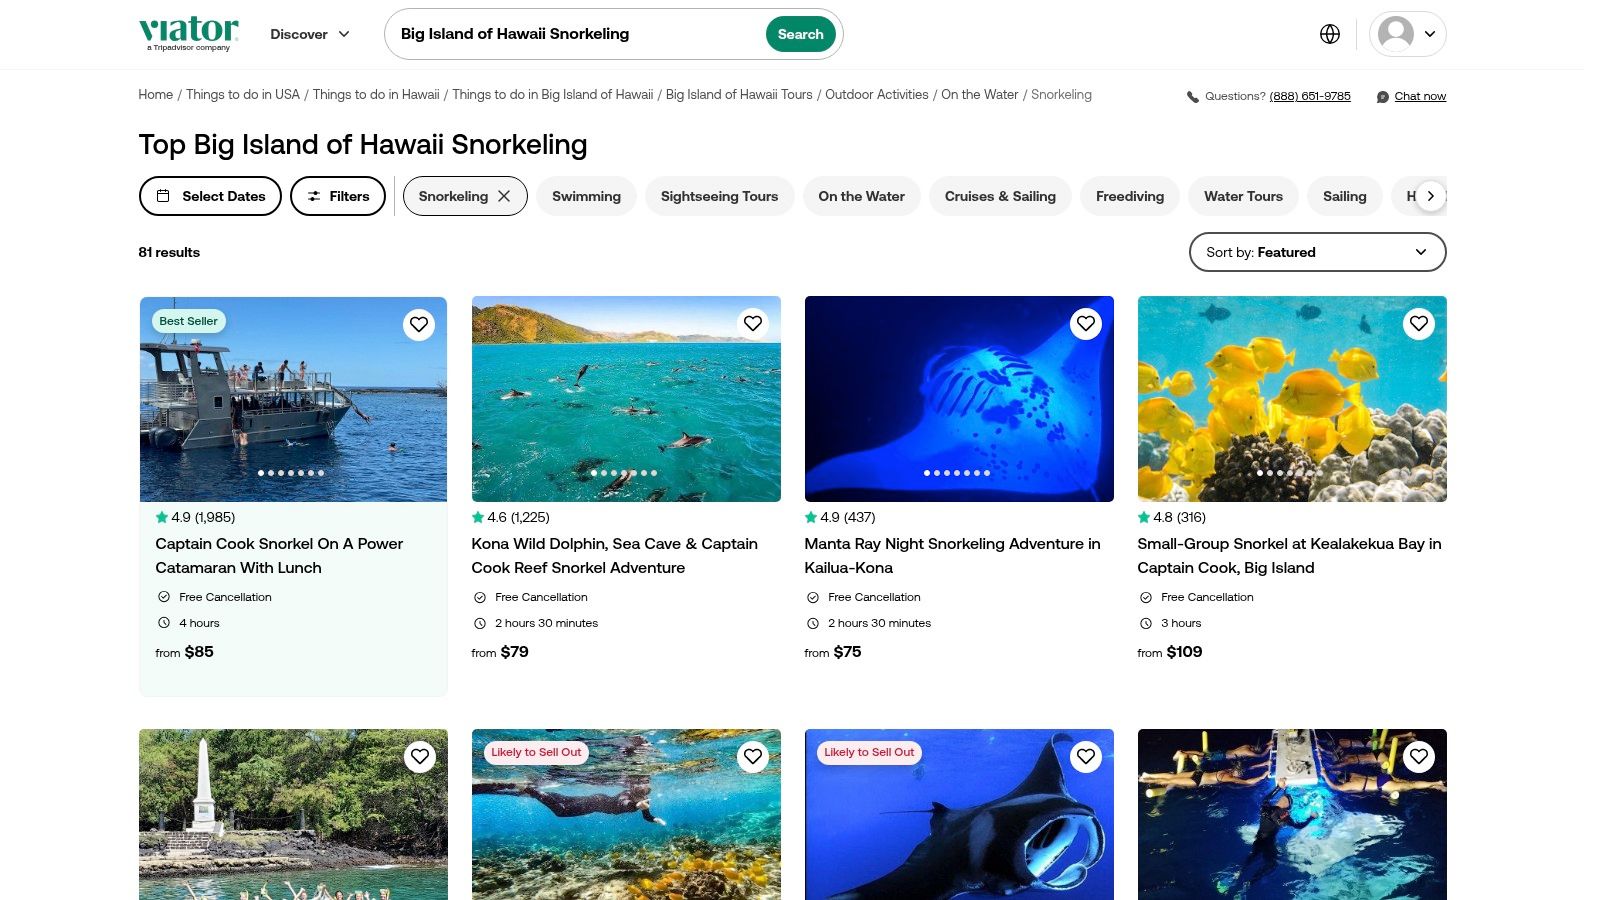
Task: Click the from $85 price
Action: (185, 652)
